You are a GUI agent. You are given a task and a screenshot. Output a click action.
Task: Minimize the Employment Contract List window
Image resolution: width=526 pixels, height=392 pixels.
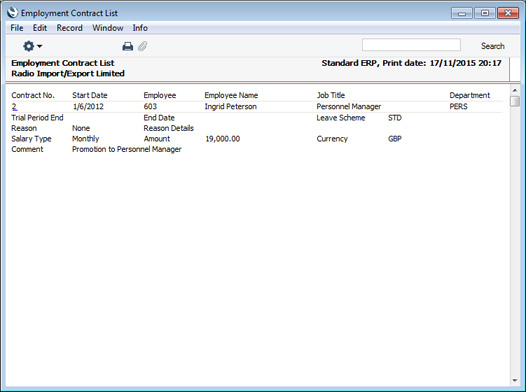462,13
